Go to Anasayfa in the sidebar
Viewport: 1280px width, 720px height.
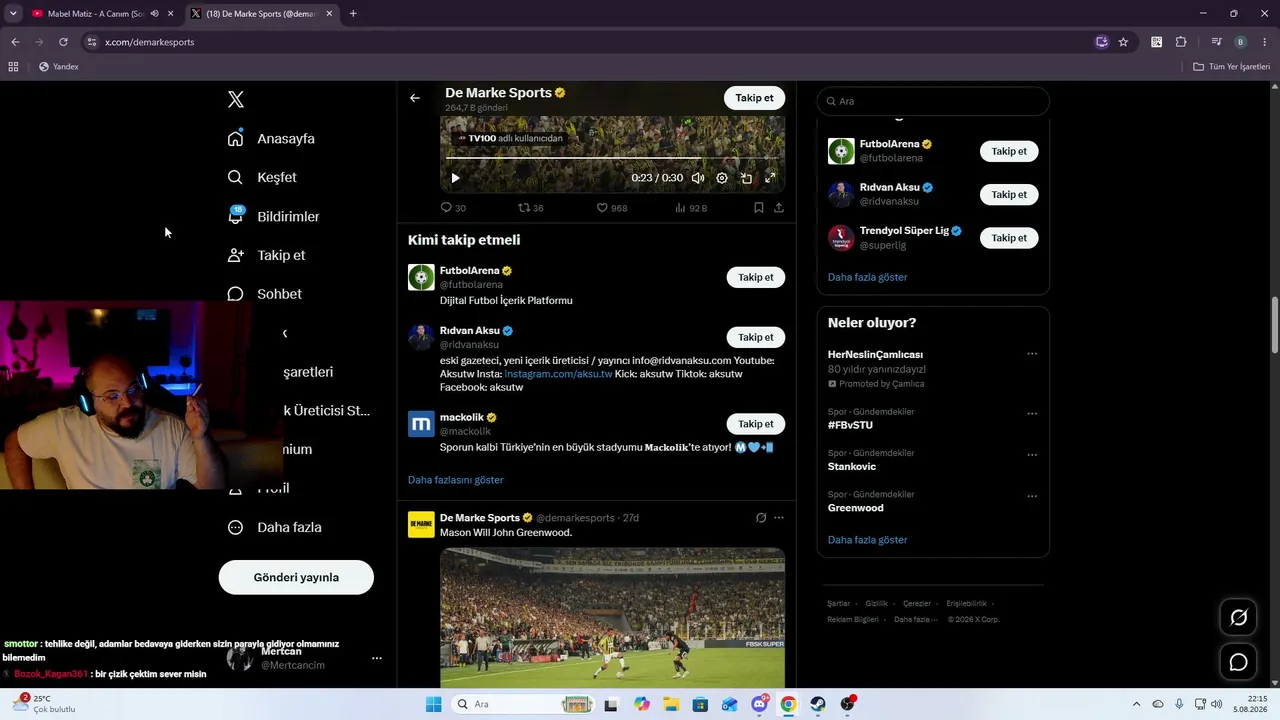(x=271, y=138)
